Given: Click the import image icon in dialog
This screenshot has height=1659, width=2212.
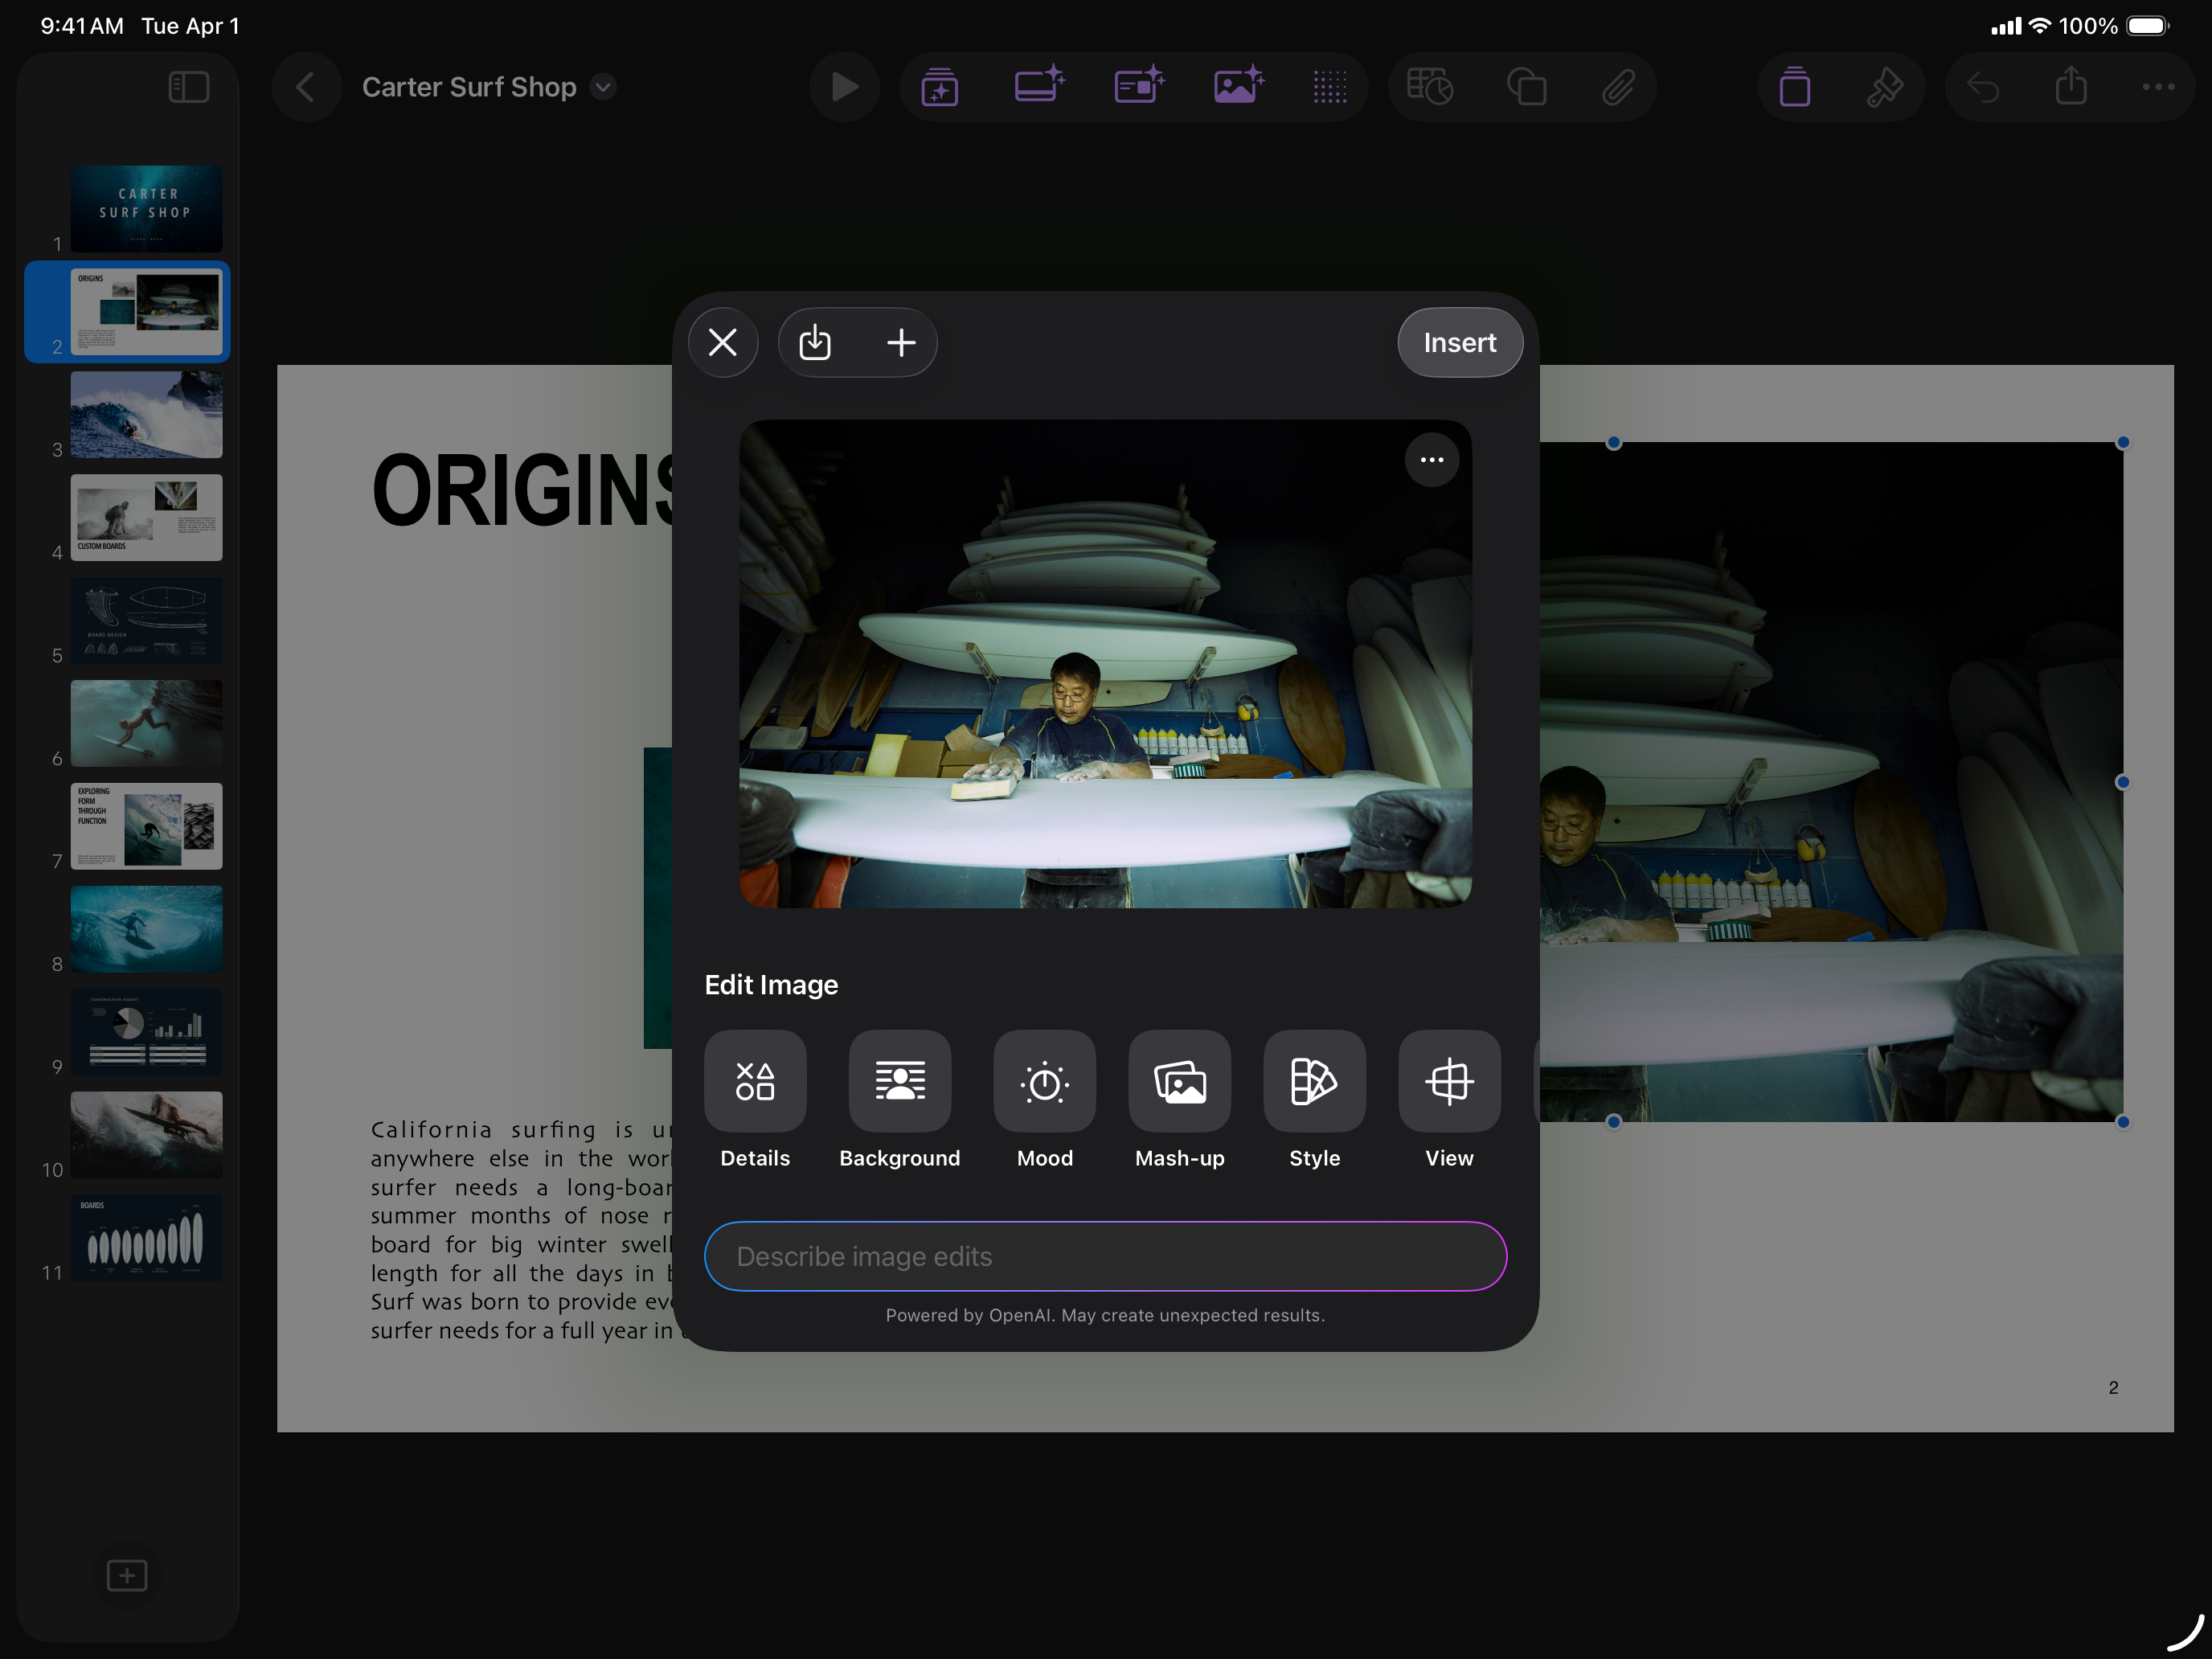Looking at the screenshot, I should click(x=815, y=343).
